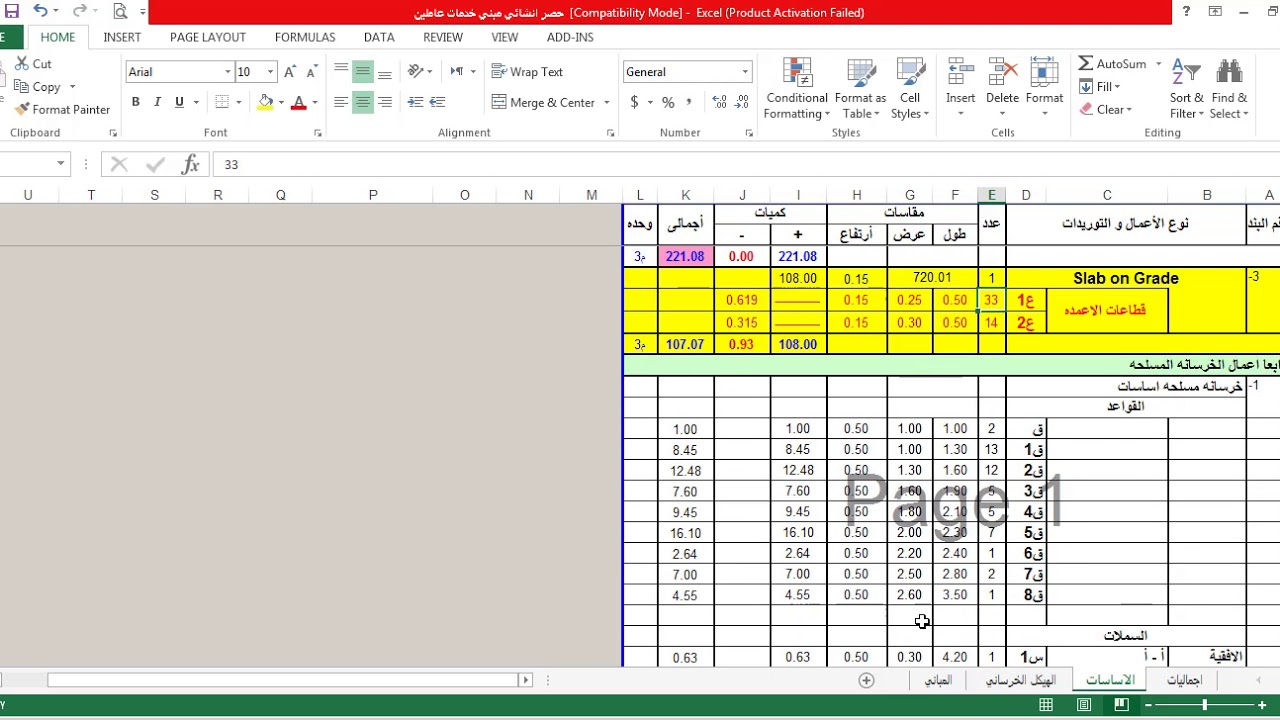Open Excel Help question mark
1280x720 pixels.
(x=1186, y=12)
